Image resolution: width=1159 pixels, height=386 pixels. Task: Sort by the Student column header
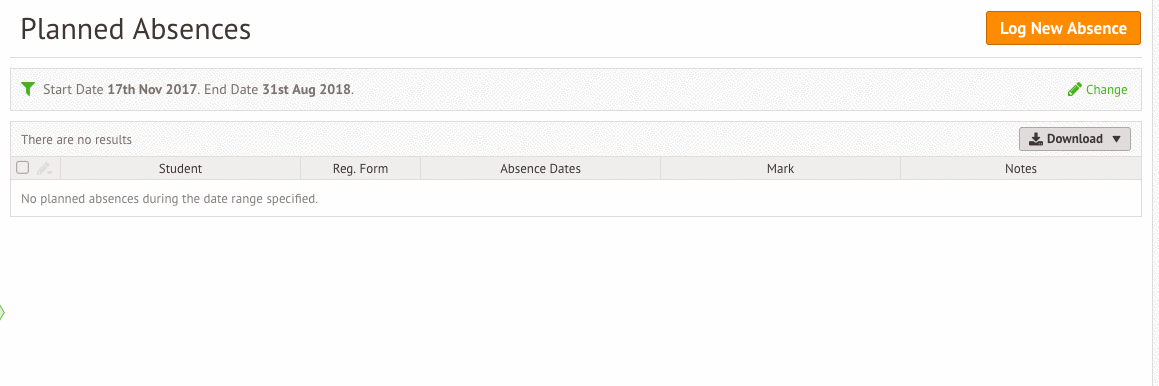(180, 169)
